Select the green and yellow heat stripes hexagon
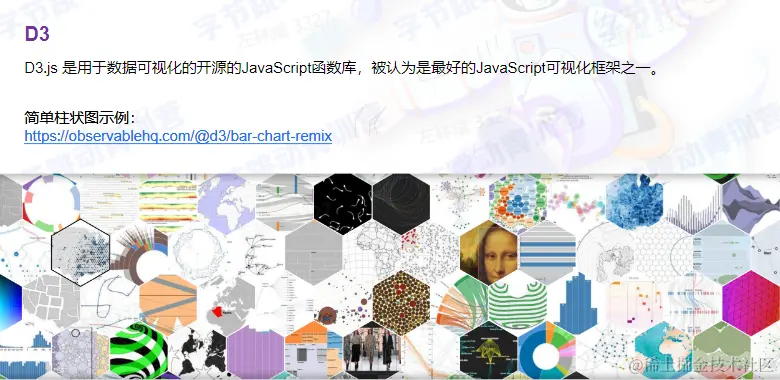 [168, 203]
